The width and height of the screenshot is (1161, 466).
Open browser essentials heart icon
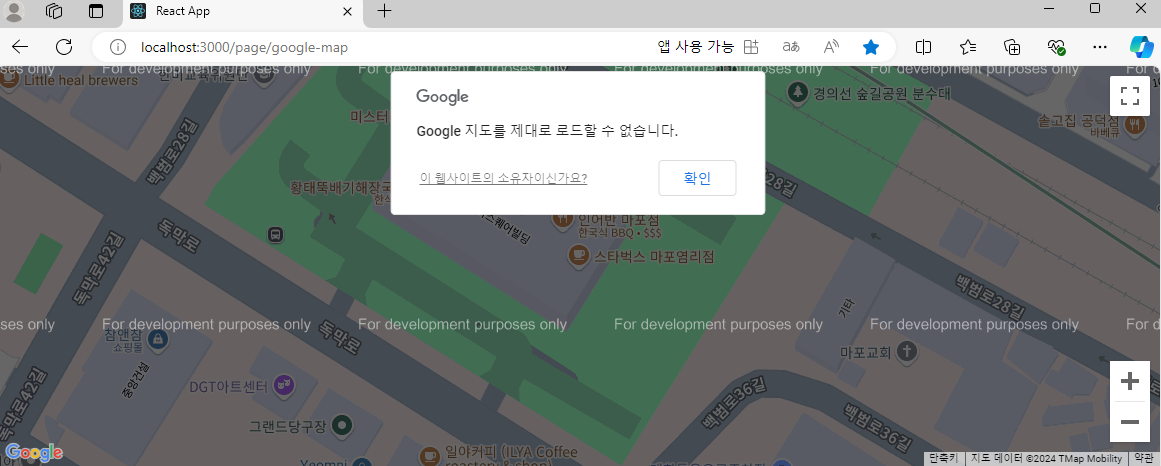(x=1057, y=47)
